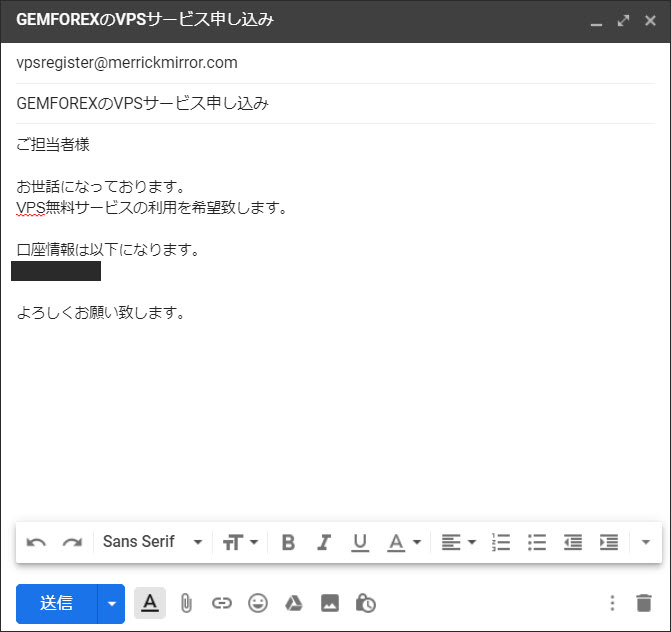The image size is (671, 632).
Task: Toggle bold formatting
Action: [288, 543]
